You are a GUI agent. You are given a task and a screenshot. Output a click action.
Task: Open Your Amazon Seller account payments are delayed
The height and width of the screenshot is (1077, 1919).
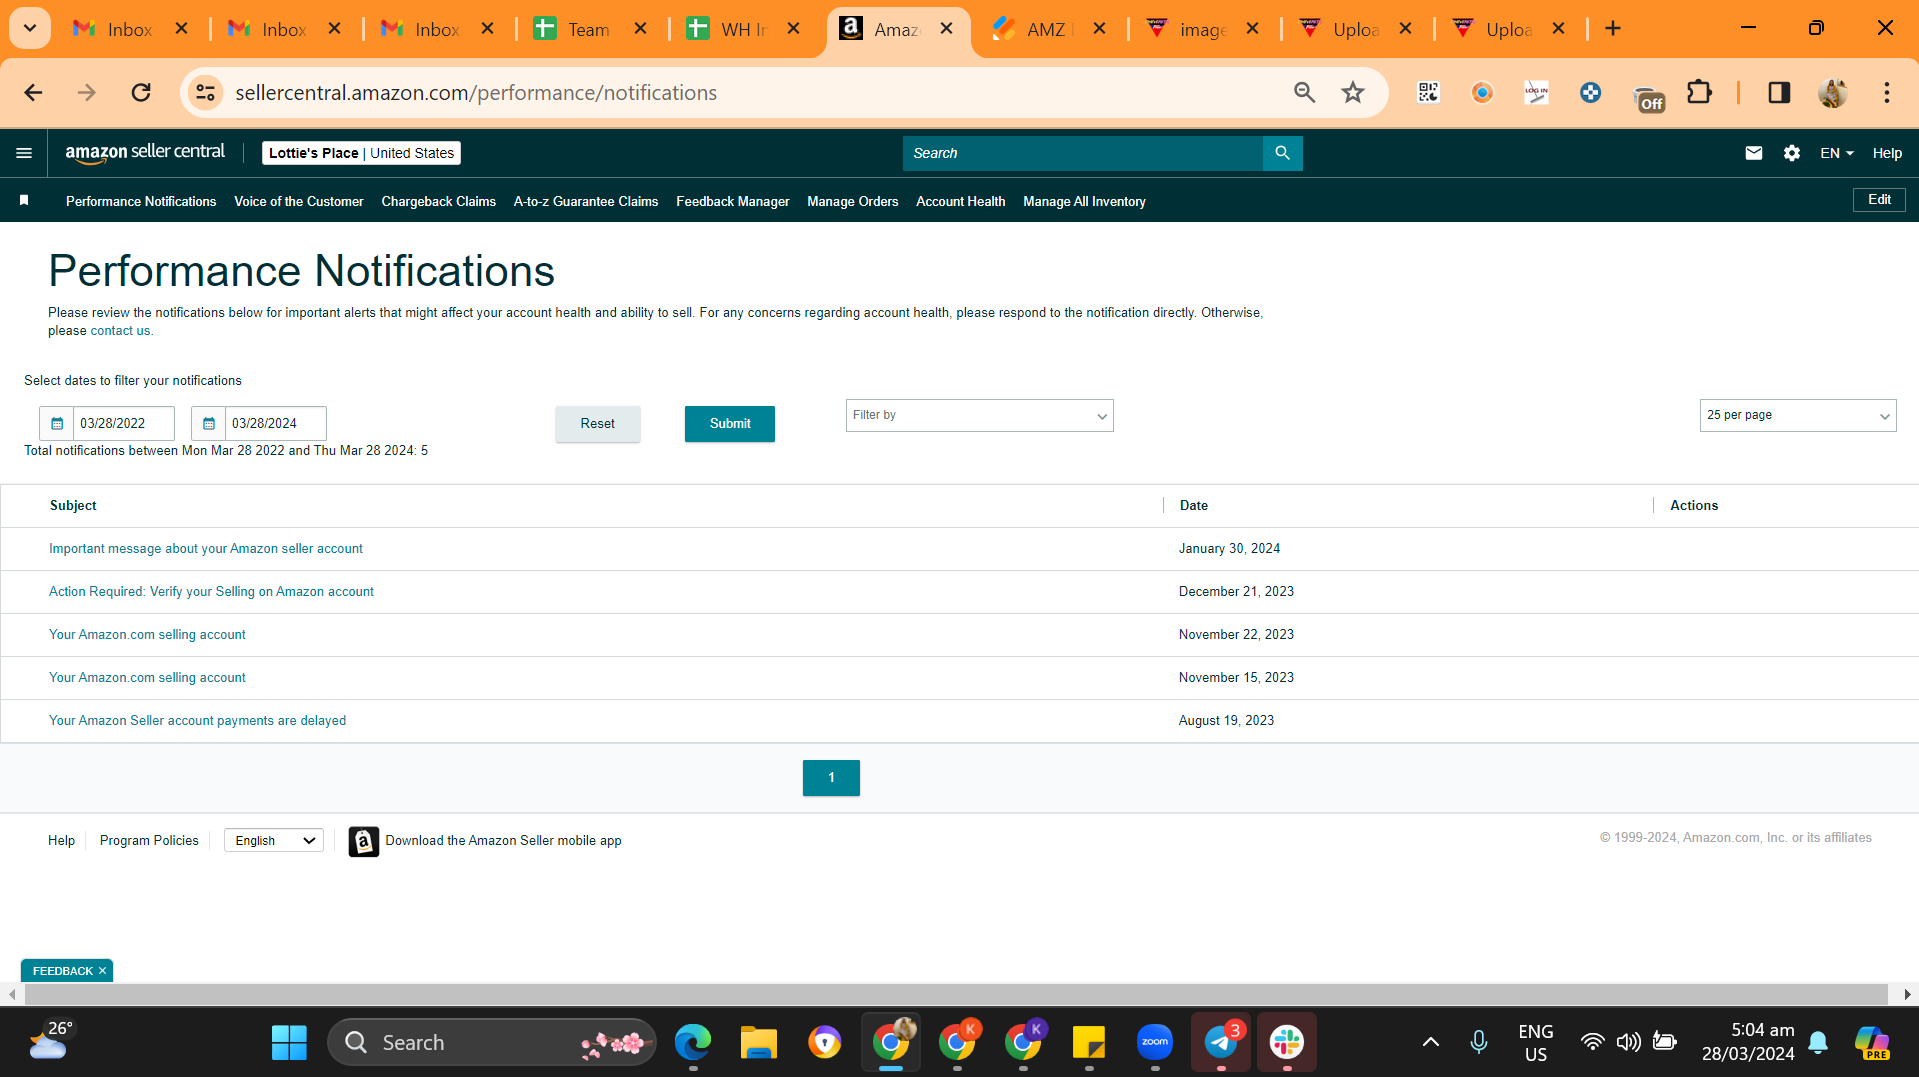[197, 721]
